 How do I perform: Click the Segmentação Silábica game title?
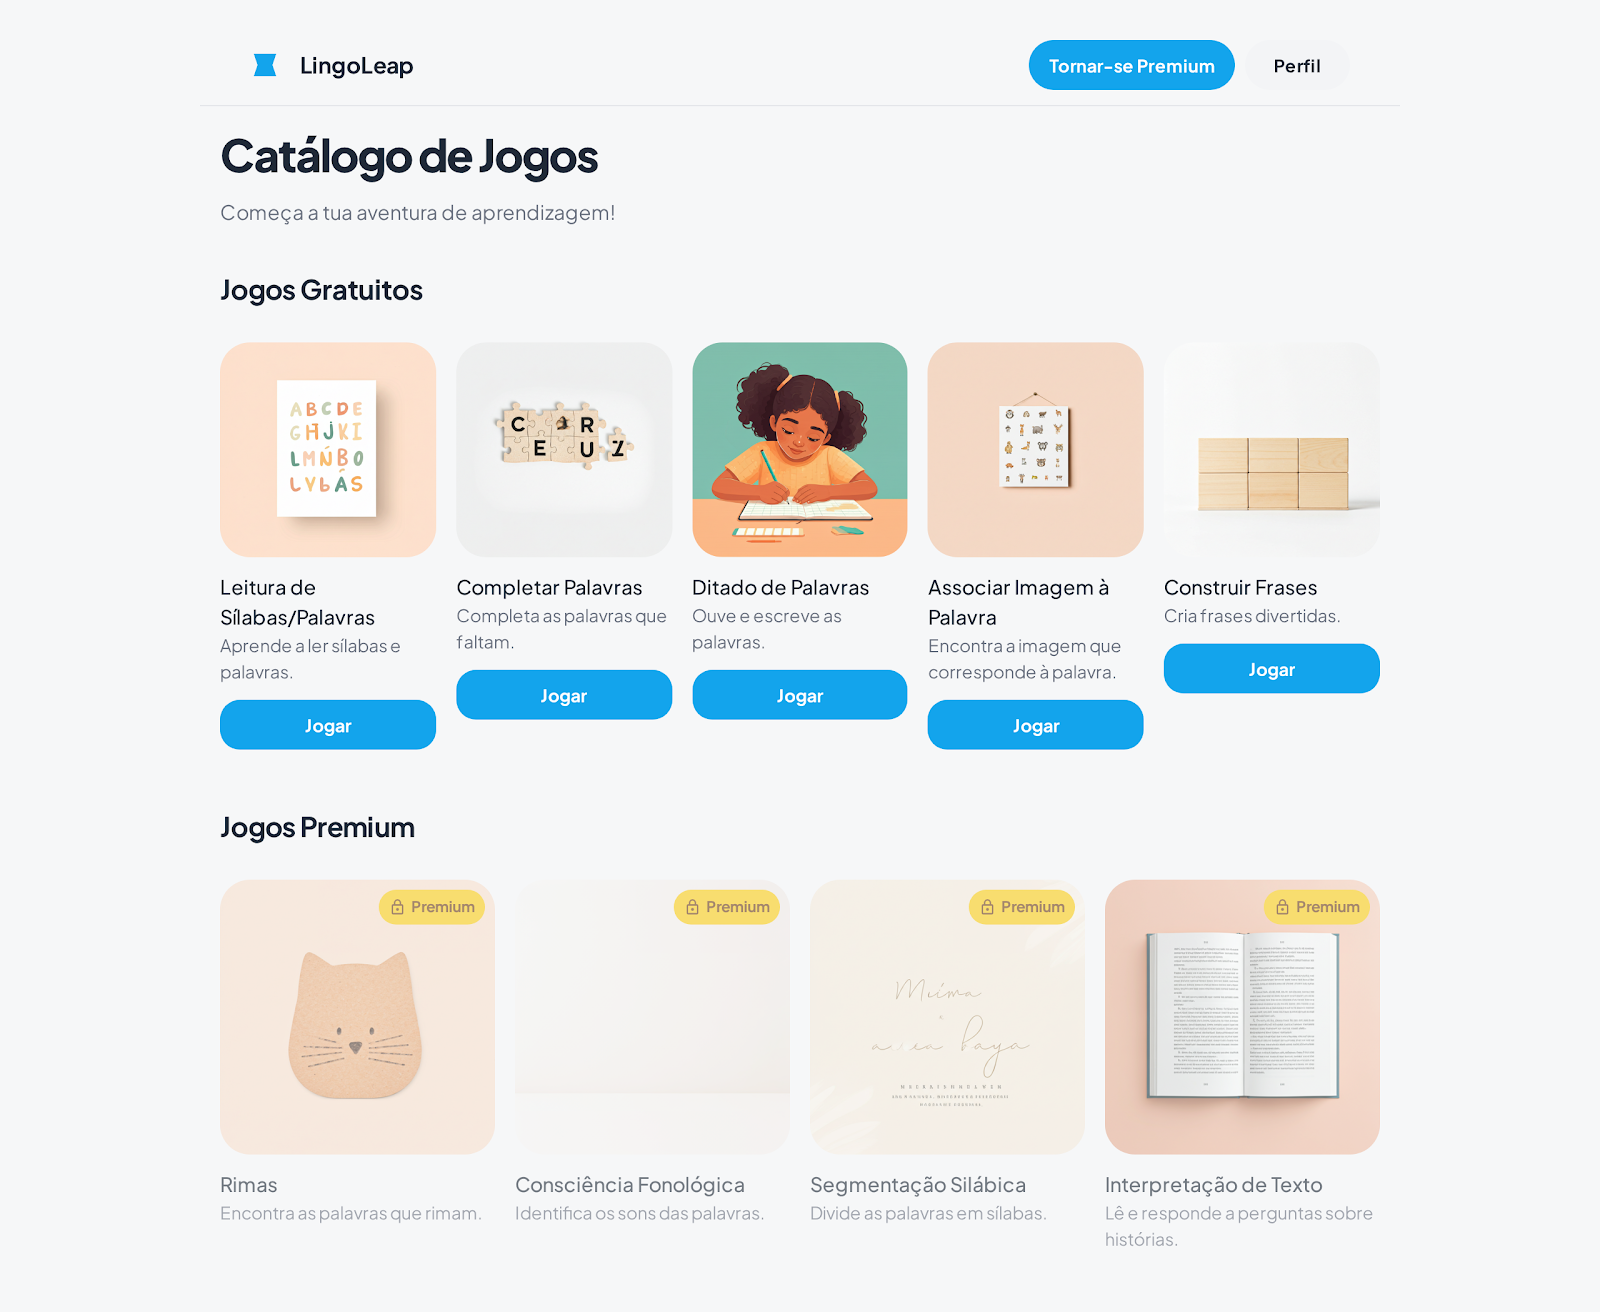(918, 1185)
